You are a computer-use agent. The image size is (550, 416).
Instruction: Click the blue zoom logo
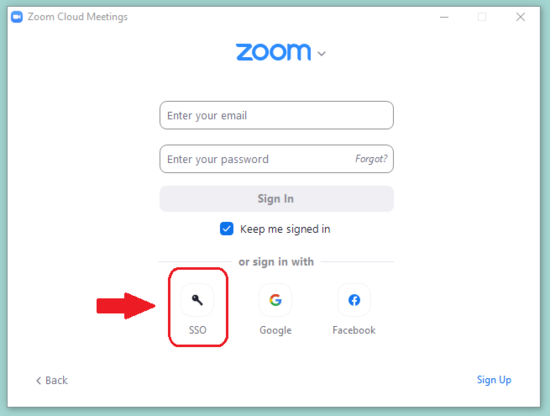point(274,52)
